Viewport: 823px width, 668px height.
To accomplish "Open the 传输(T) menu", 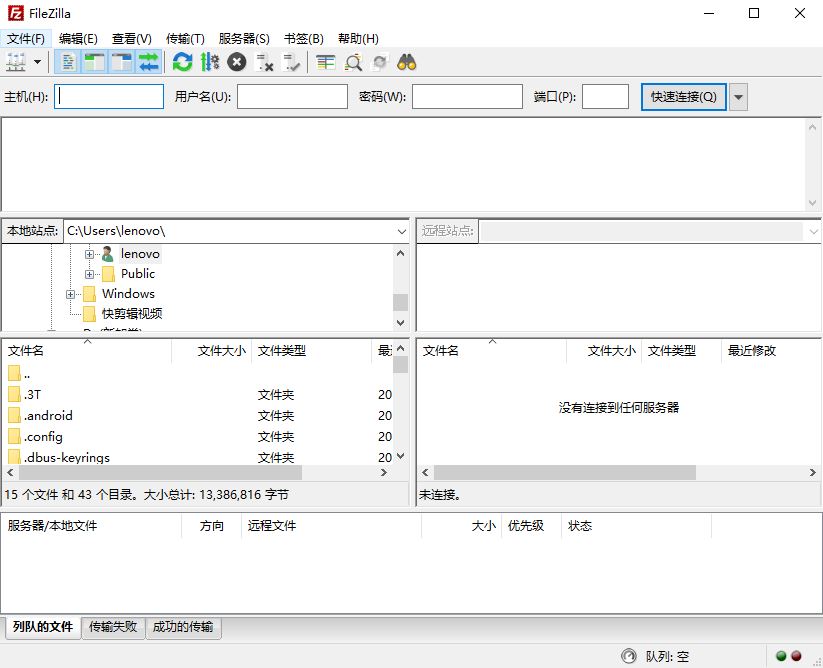I will click(x=185, y=39).
